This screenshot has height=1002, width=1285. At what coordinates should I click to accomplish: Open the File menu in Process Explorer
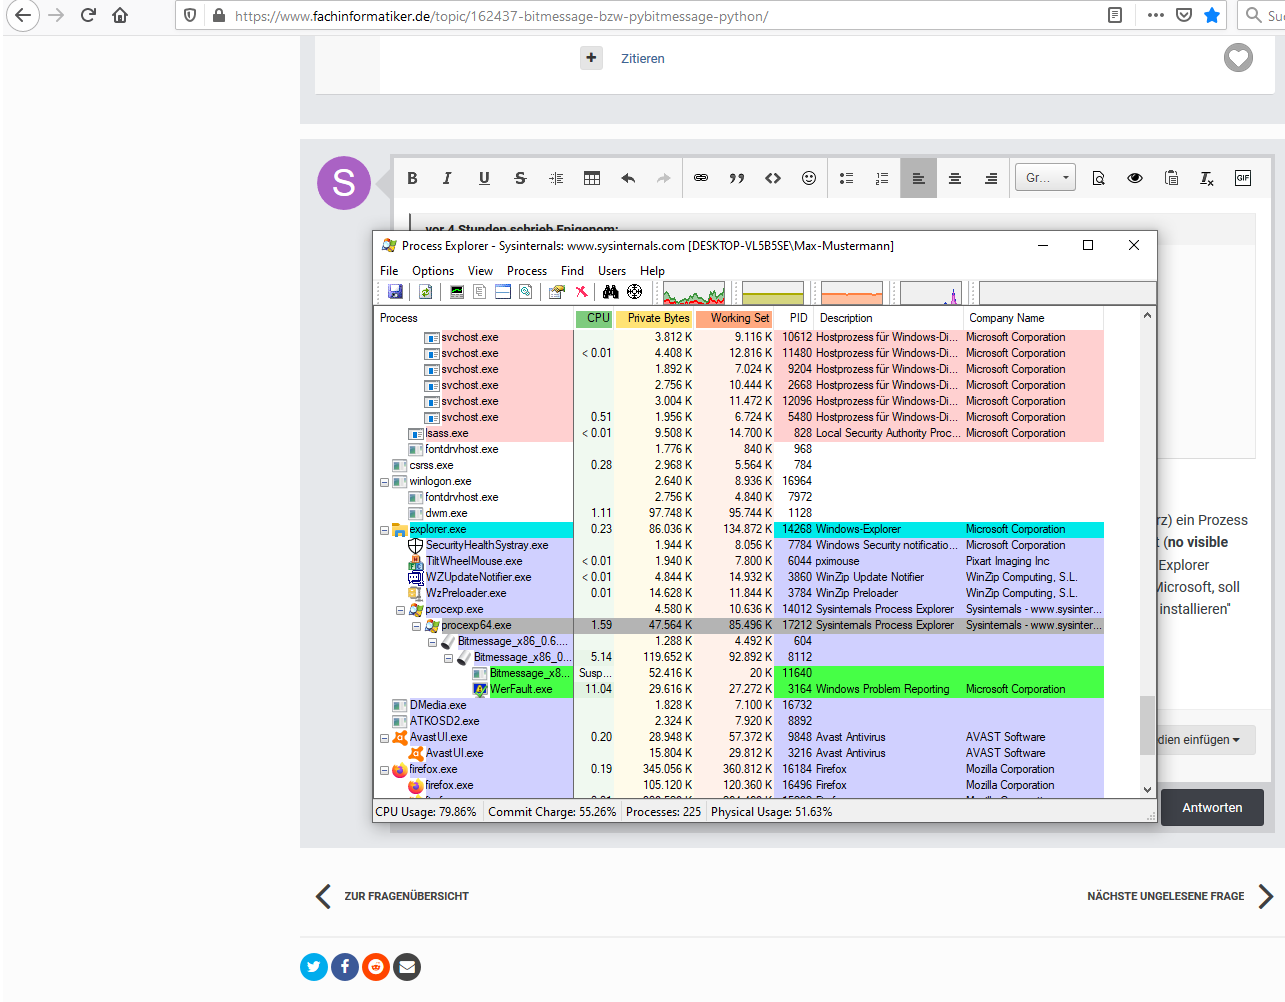(389, 271)
